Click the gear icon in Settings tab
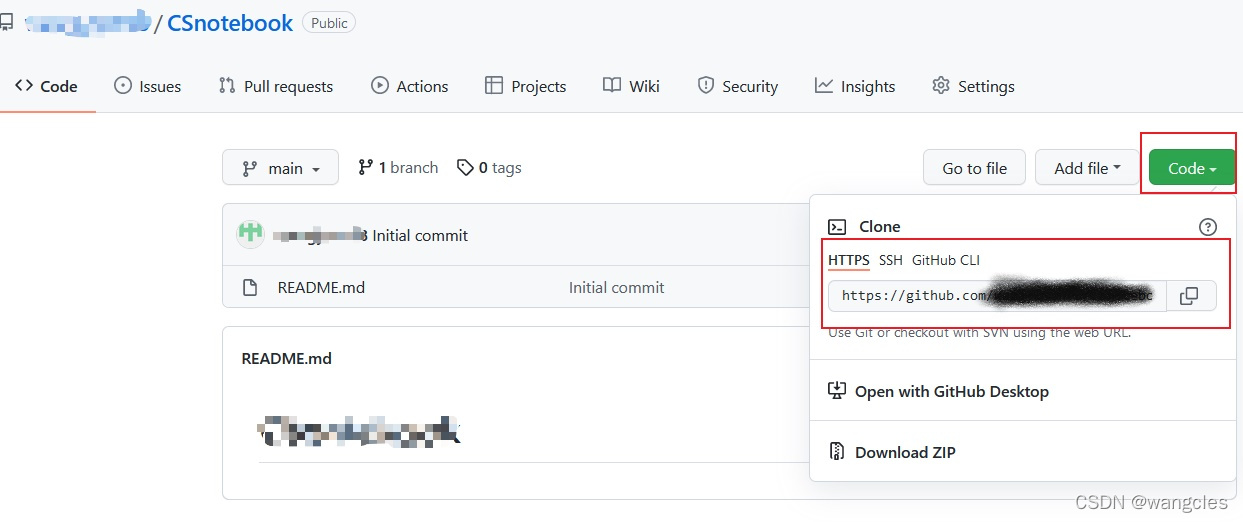This screenshot has height=522, width=1243. point(941,86)
